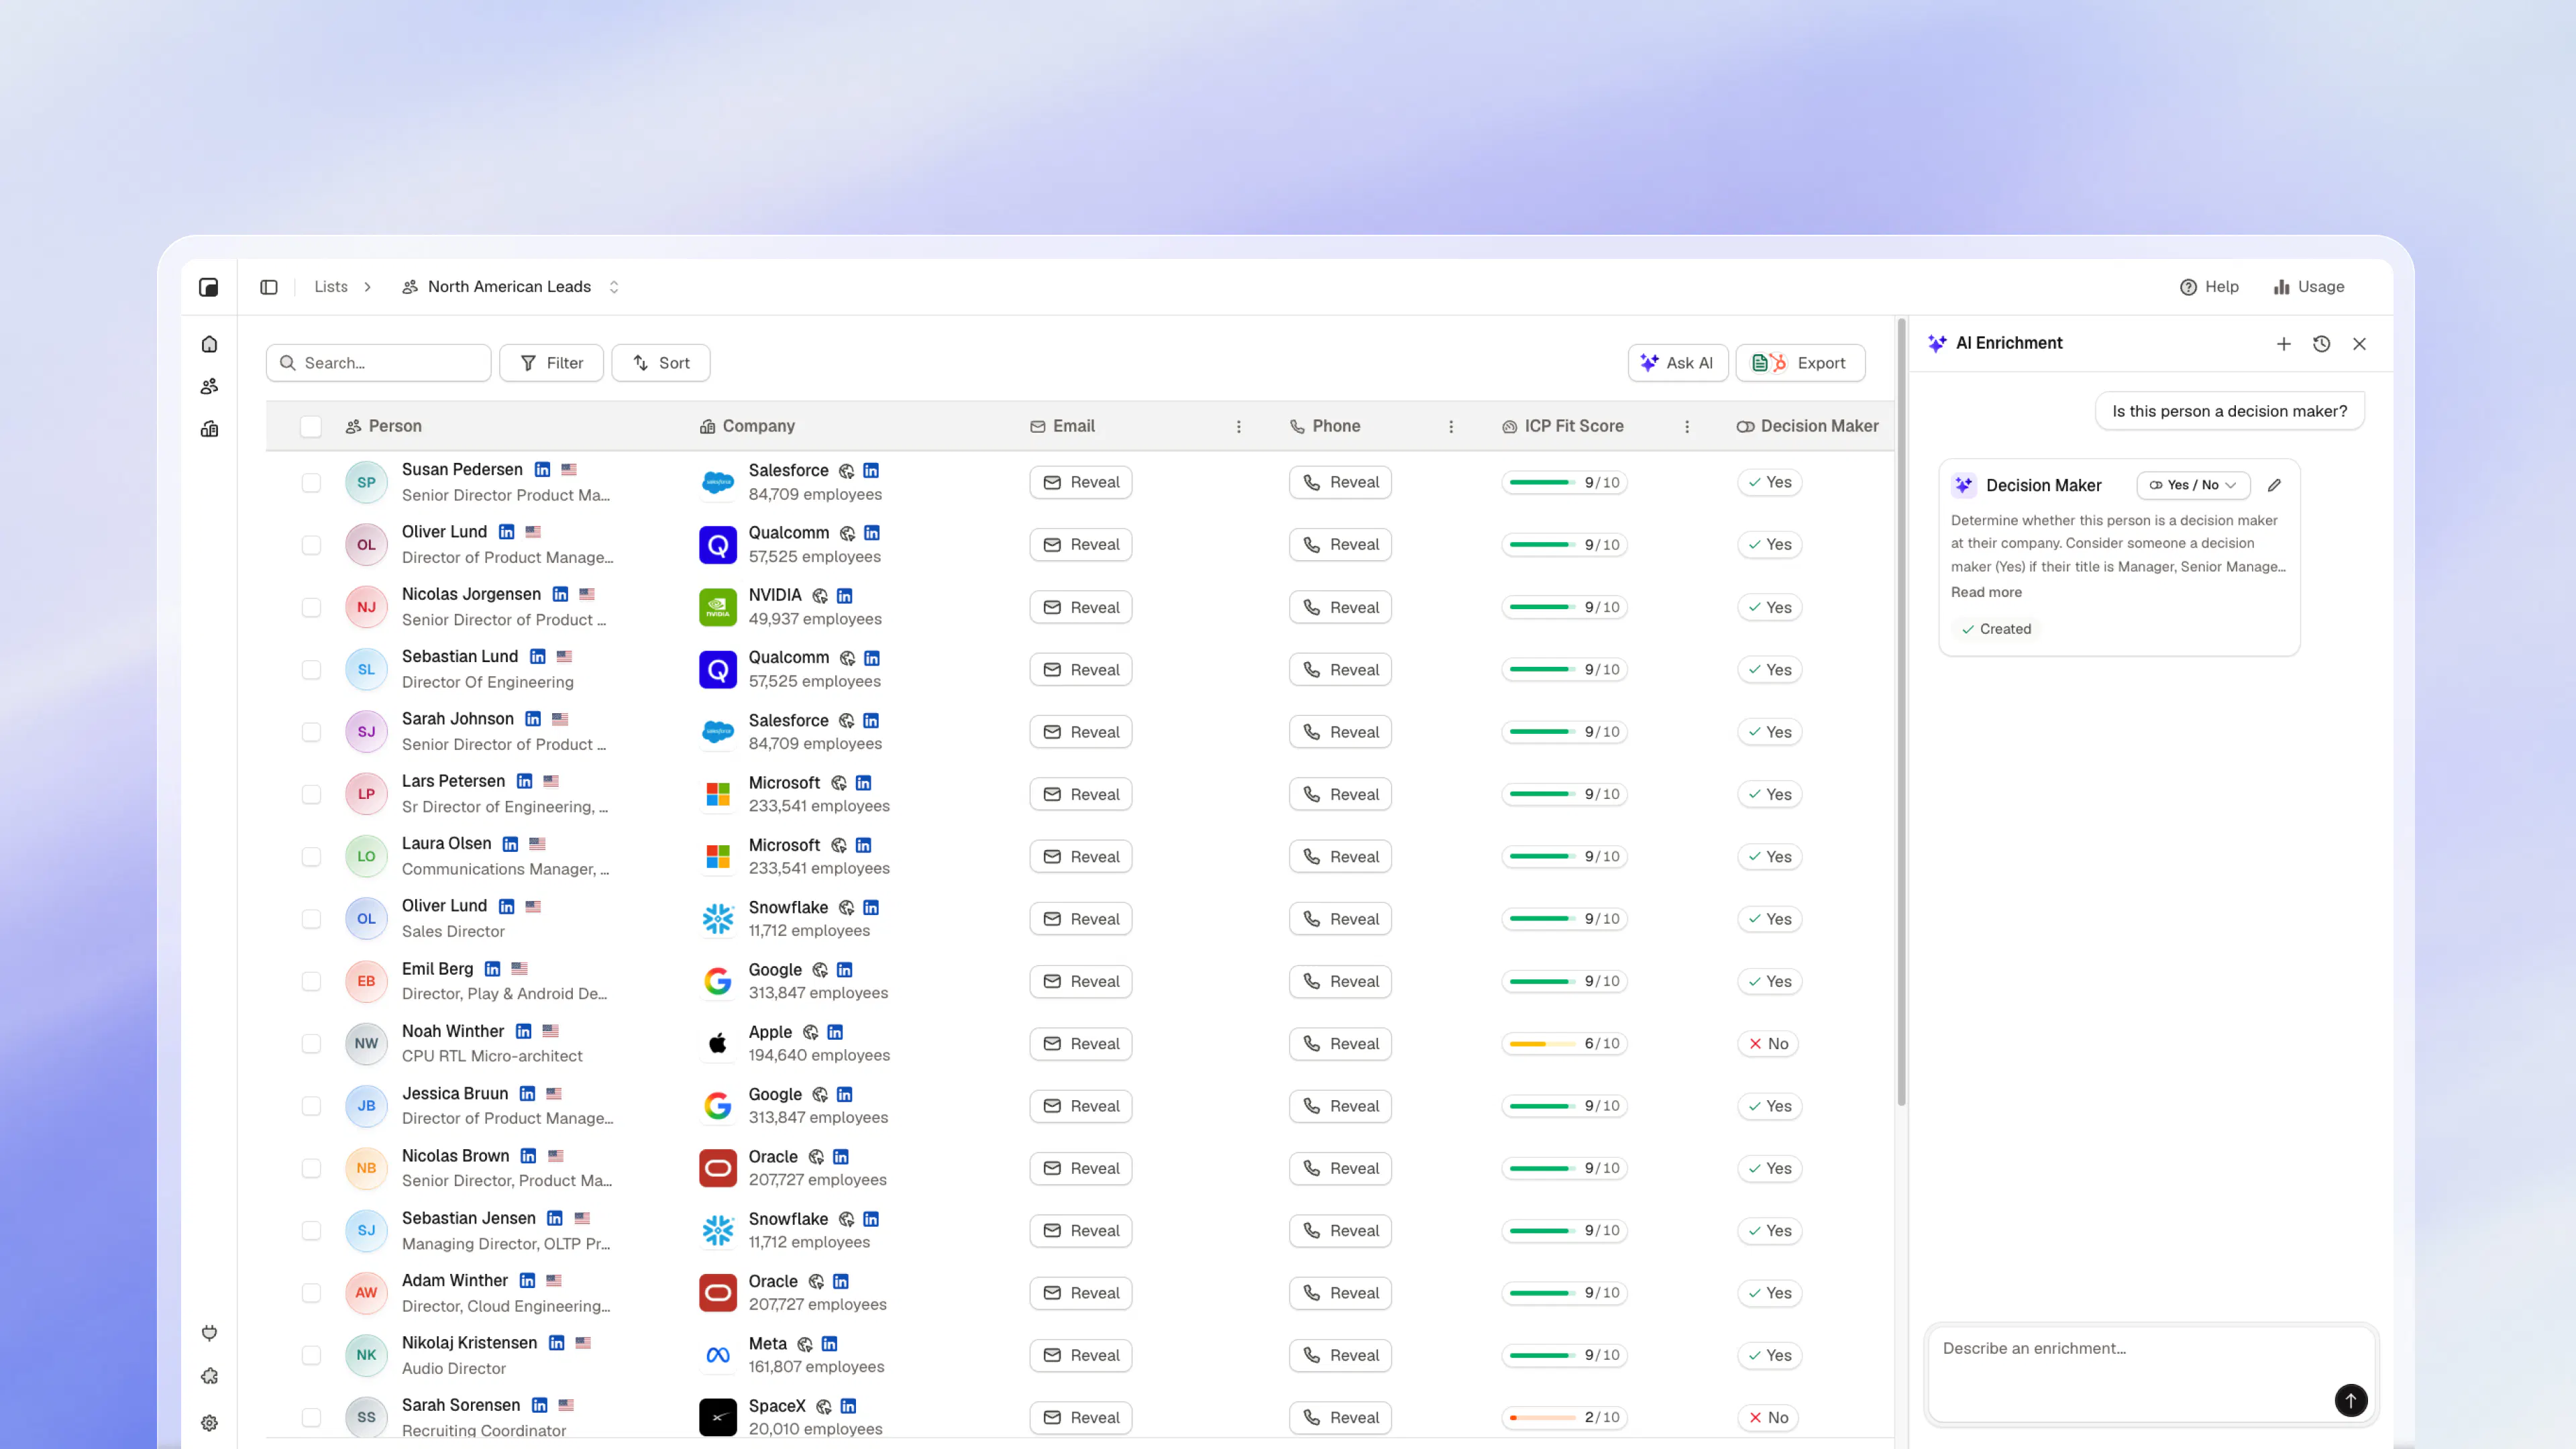Click Sarah Sorensen's 2/10 ICP score bar
The image size is (2576, 1449).
1564,1418
